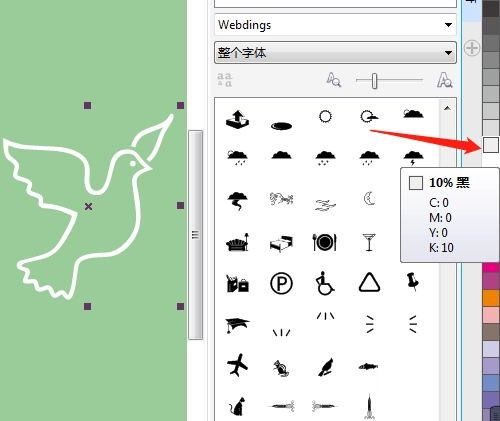
Task: Pick the dinner plate with cutlery glyph
Action: [325, 242]
